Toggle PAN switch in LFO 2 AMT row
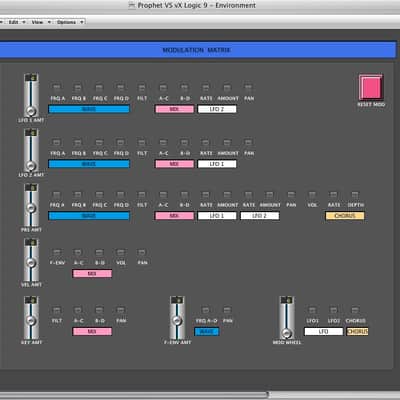 click(x=248, y=143)
